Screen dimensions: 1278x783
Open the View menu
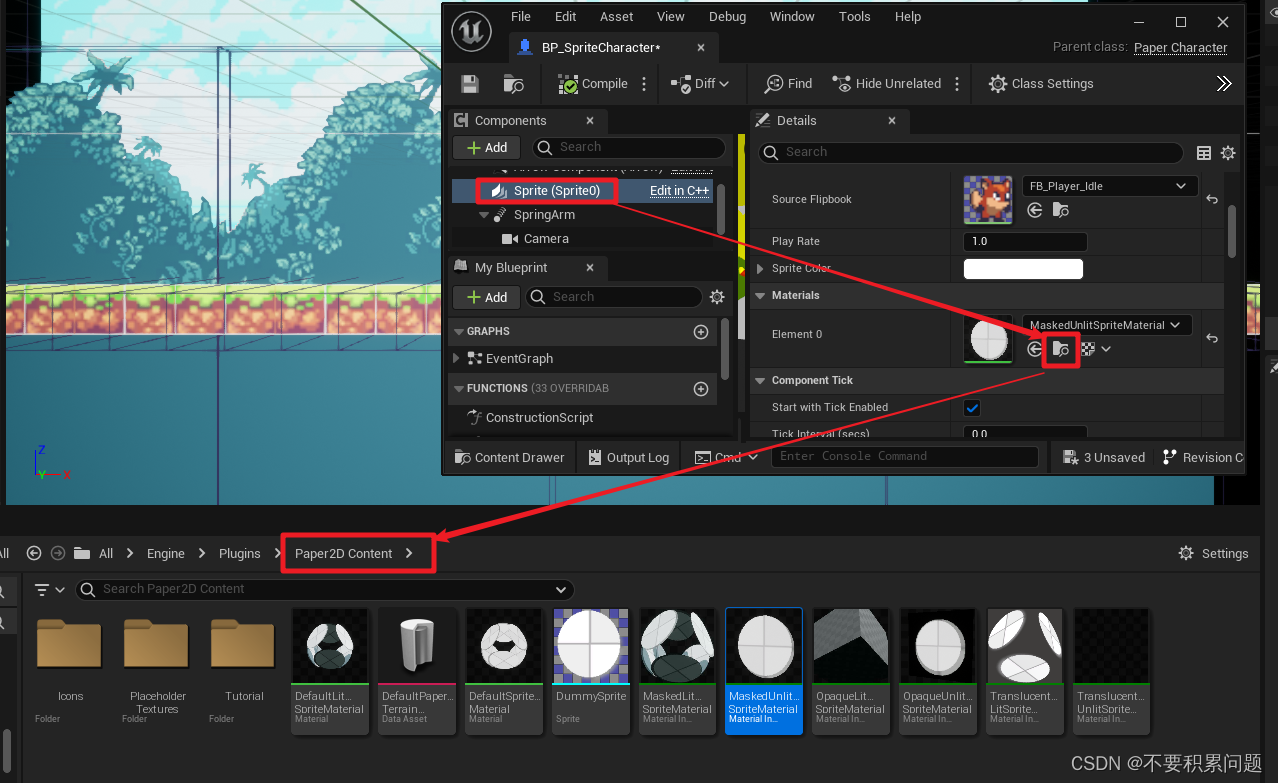click(671, 16)
